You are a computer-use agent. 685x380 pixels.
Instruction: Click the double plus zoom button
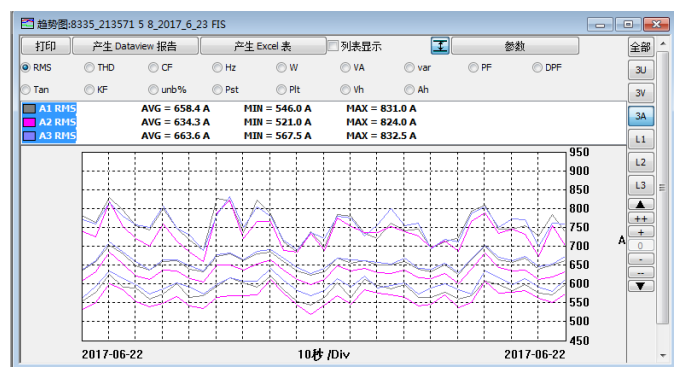[640, 218]
